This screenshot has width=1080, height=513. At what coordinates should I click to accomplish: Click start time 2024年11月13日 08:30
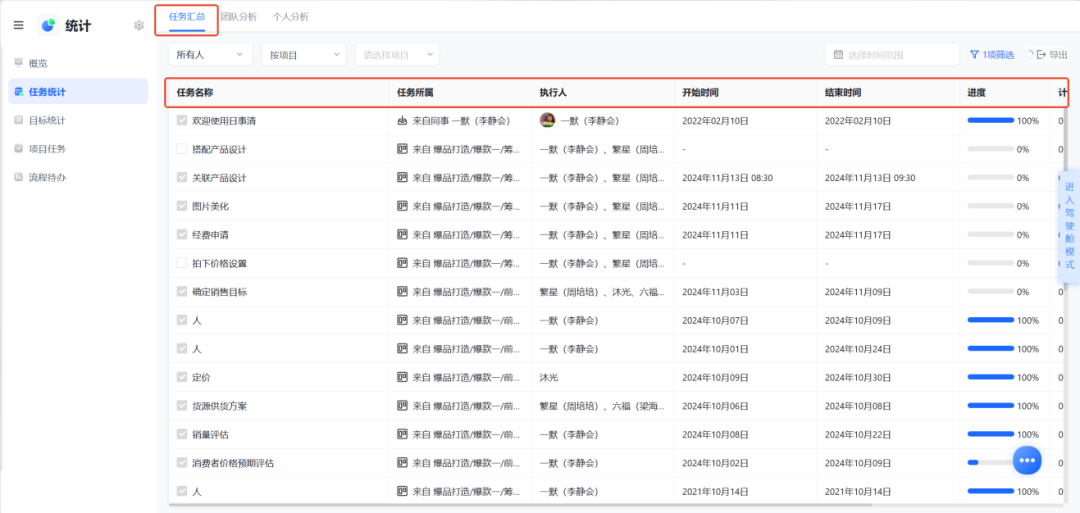point(727,178)
